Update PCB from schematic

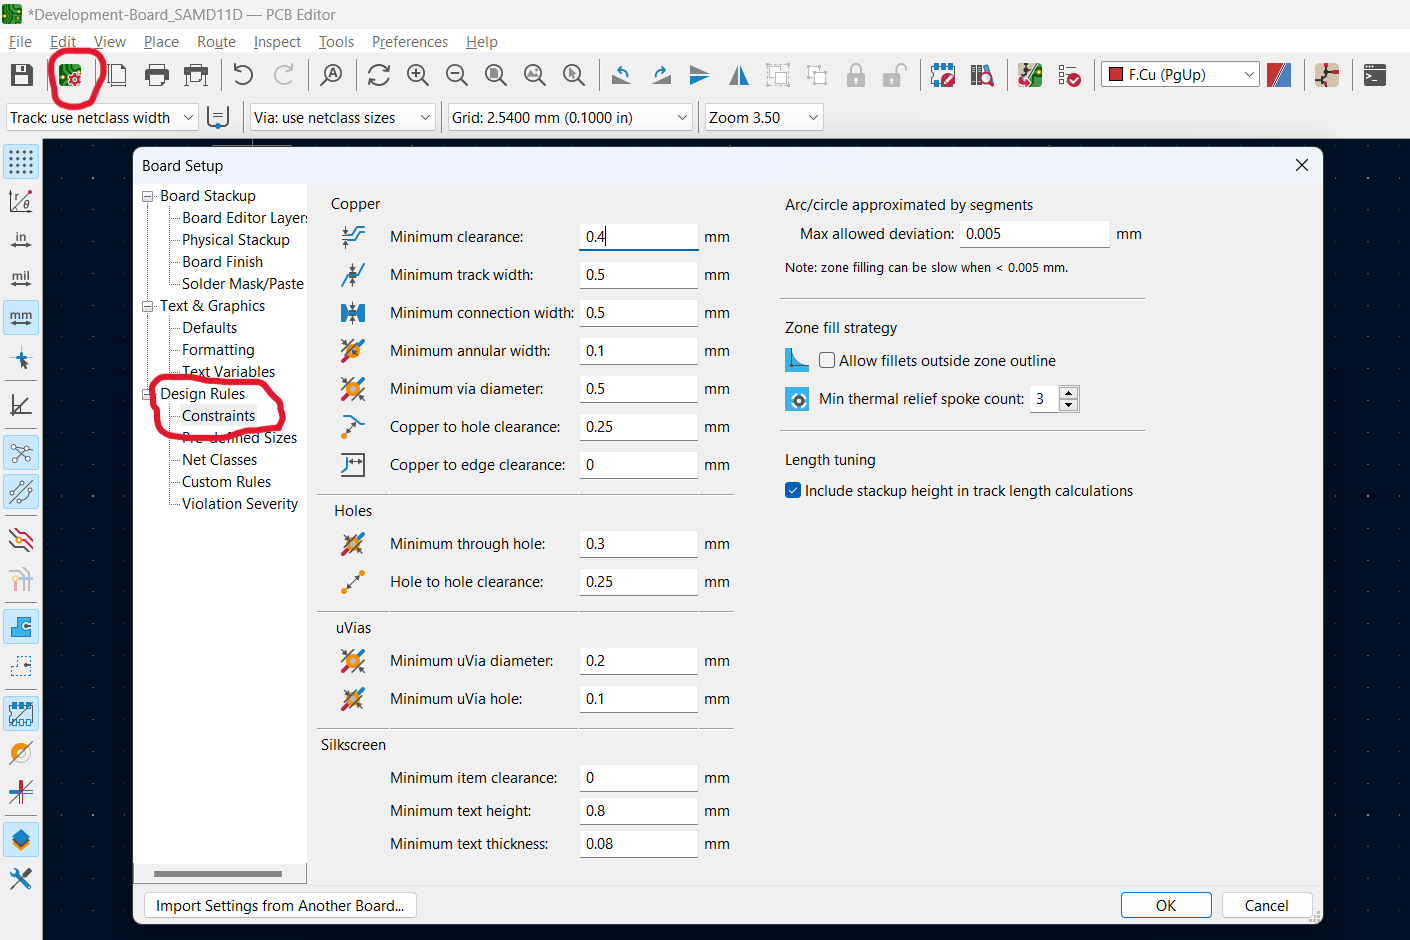(x=1030, y=75)
